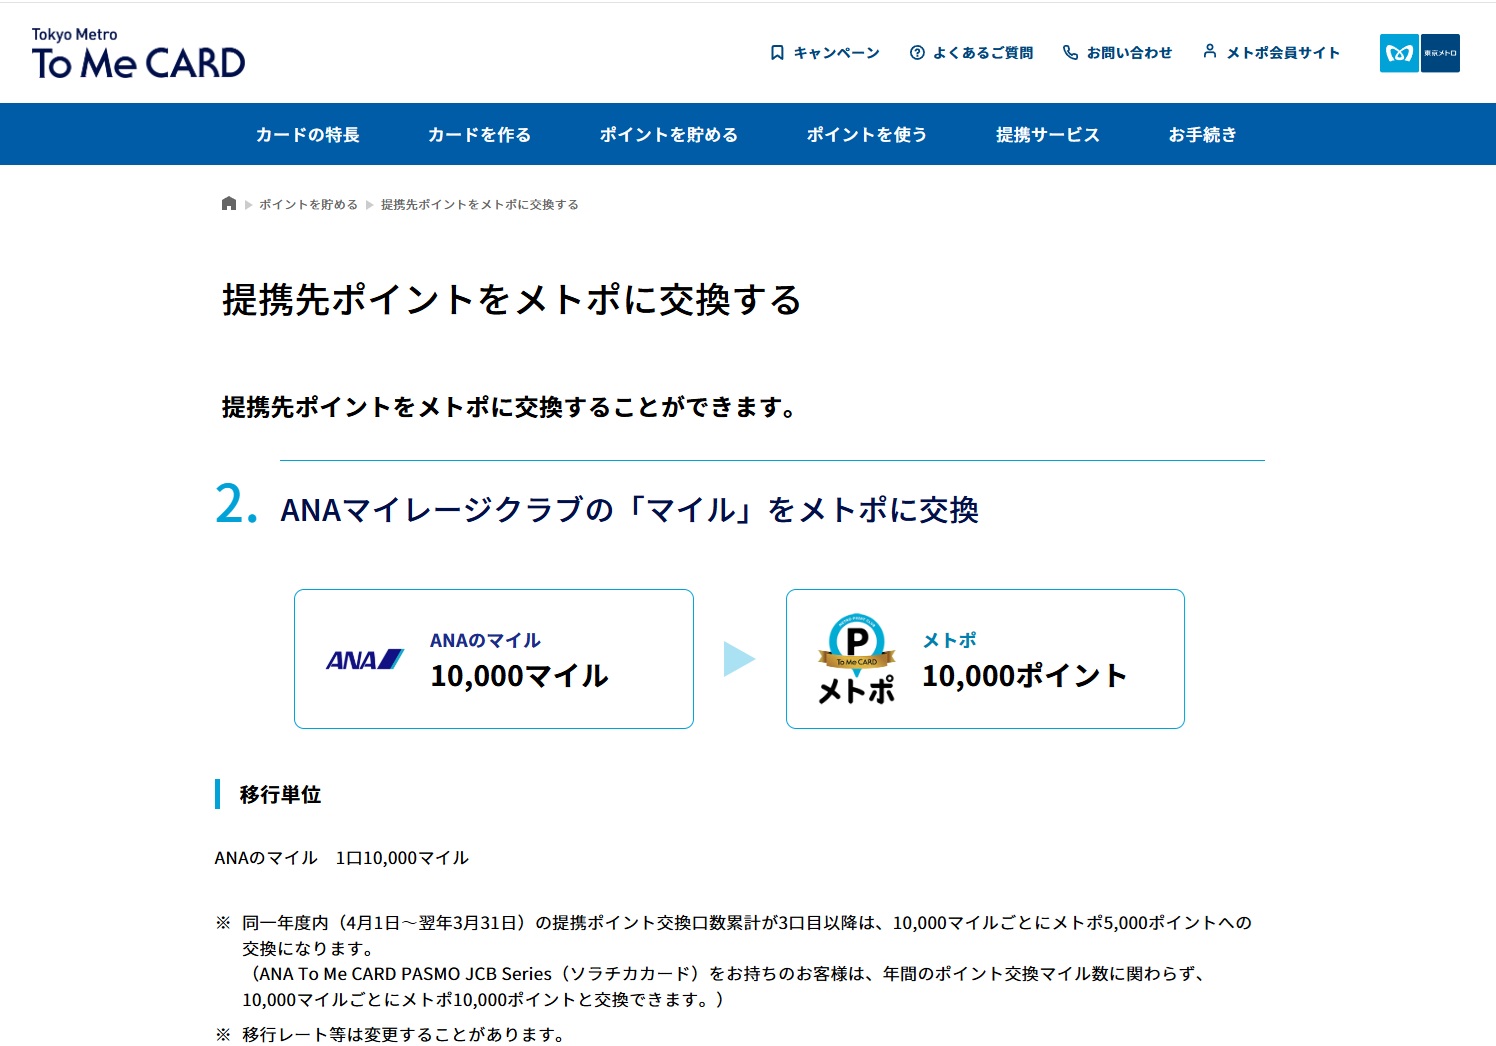
Task: Click the question mark FAQ icon
Action: (917, 53)
